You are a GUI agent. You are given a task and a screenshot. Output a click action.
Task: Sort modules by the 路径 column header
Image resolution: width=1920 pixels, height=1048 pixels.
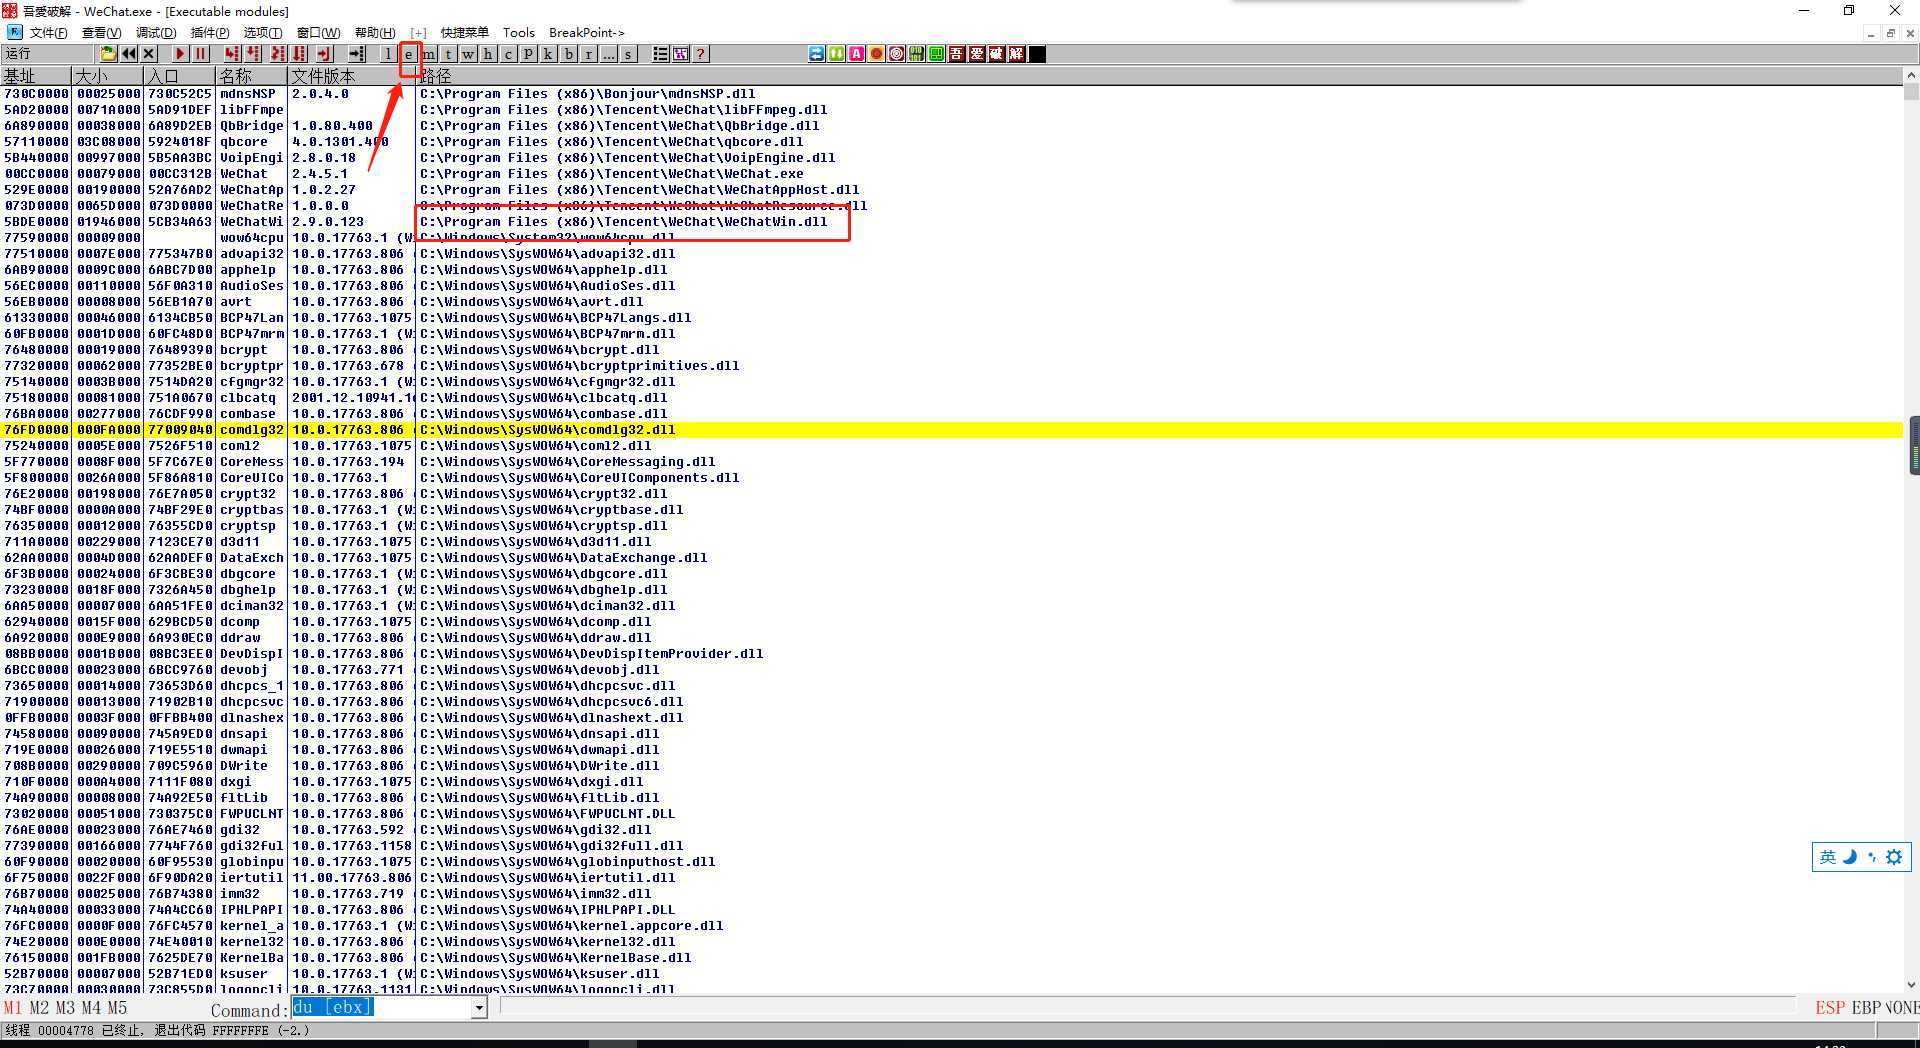click(1159, 76)
